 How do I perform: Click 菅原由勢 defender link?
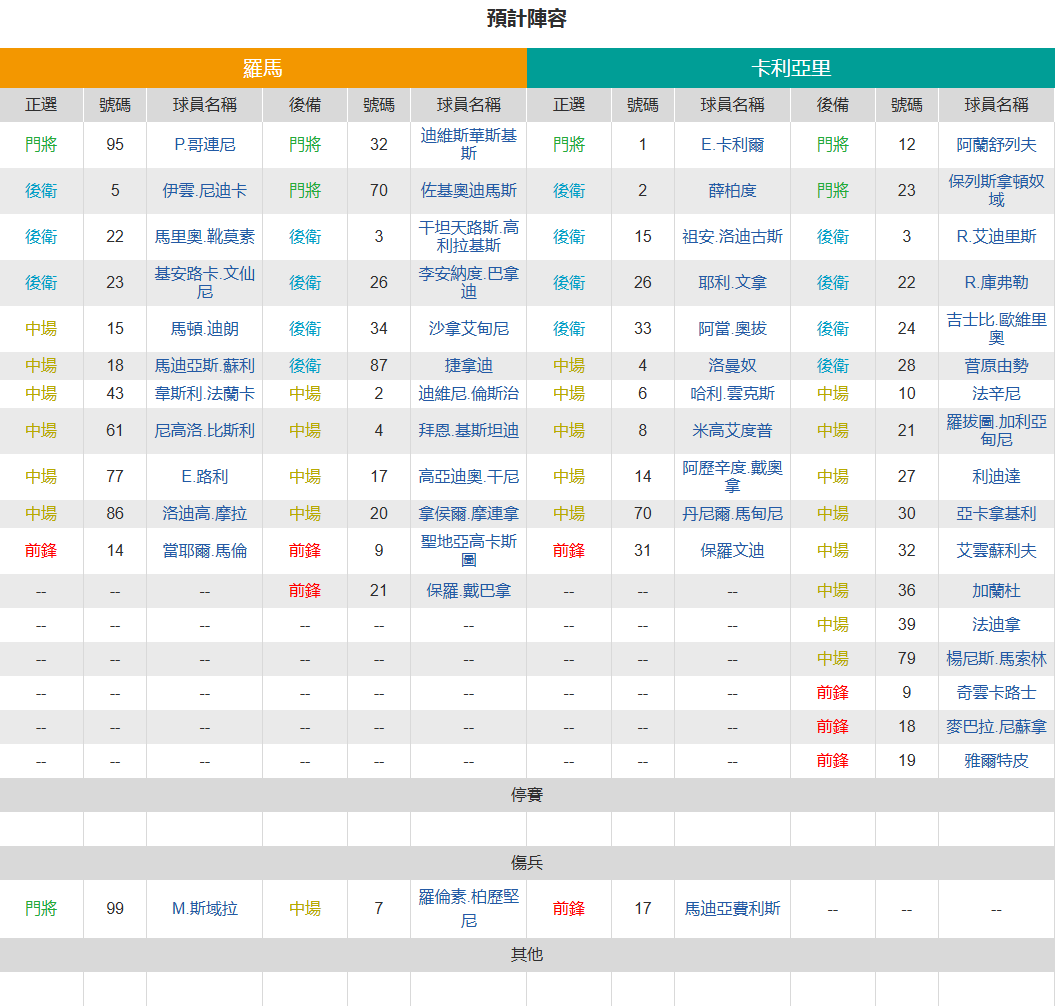[996, 366]
